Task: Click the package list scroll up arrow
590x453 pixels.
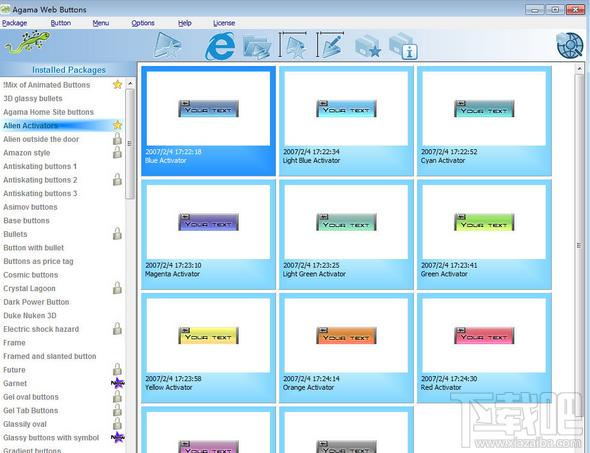Action: pos(130,83)
